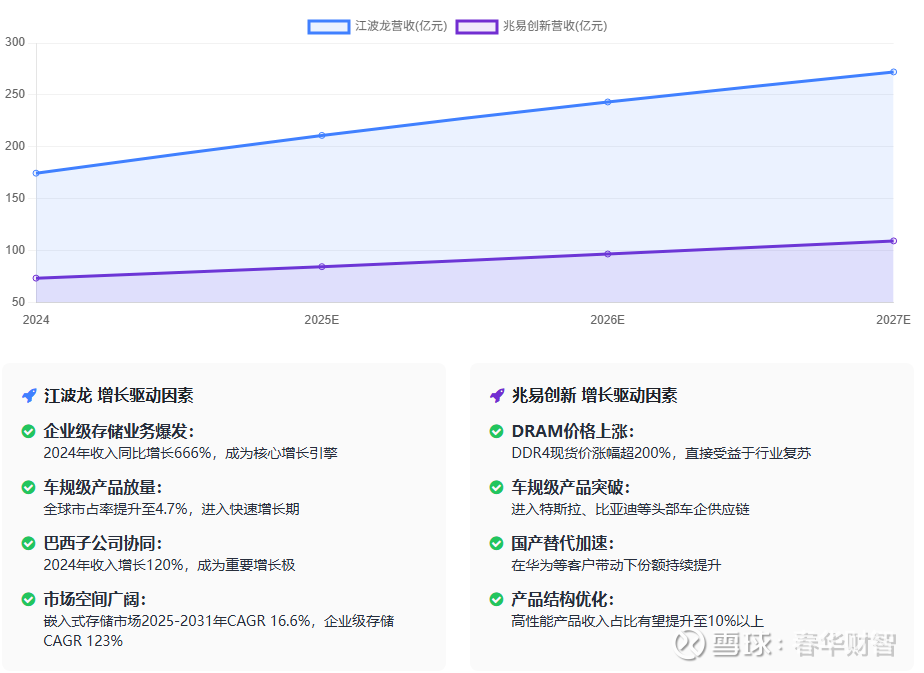Image resolution: width=924 pixels, height=673 pixels.
Task: Click green check icon next to DRAM价格上涨
Action: coord(497,431)
